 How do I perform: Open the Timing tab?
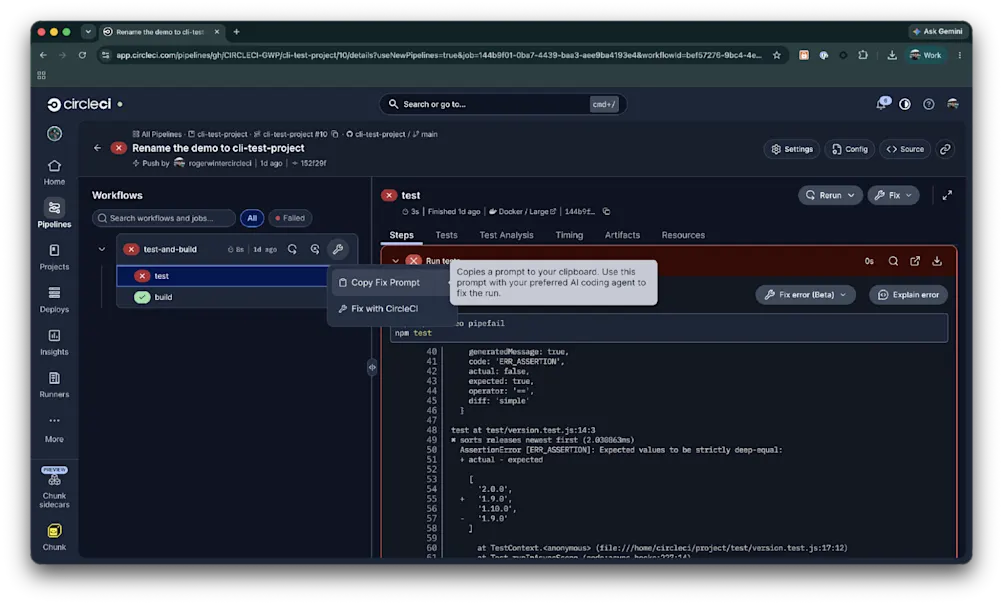(x=569, y=235)
